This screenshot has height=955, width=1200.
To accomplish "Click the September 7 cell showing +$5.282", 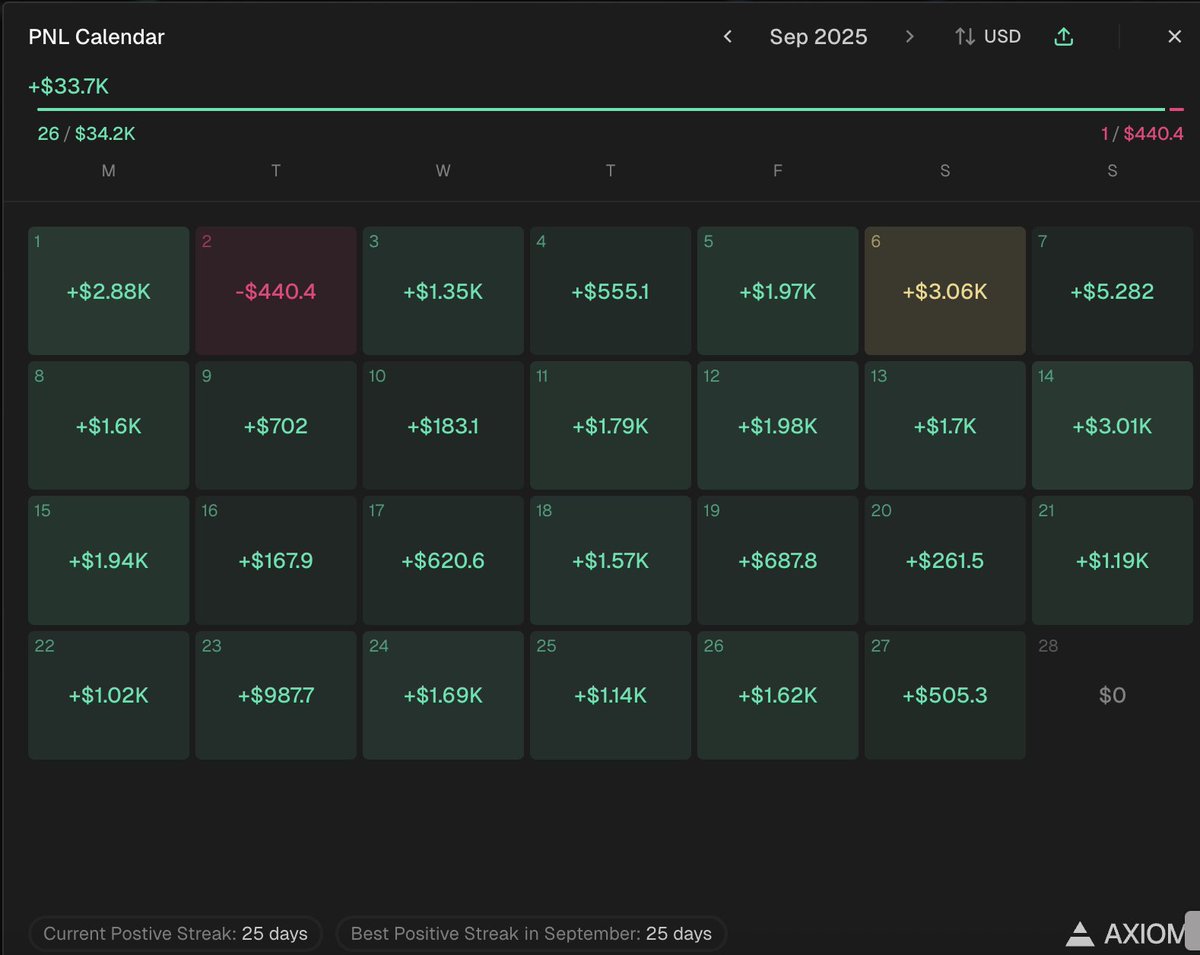I will (1112, 290).
